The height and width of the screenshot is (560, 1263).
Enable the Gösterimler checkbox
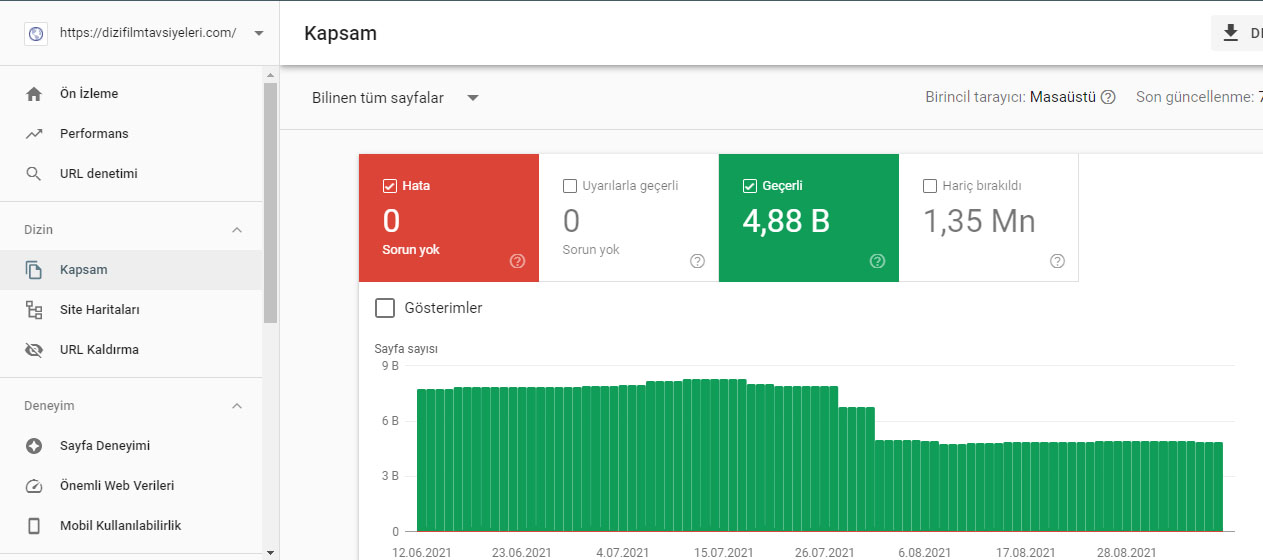click(x=385, y=308)
